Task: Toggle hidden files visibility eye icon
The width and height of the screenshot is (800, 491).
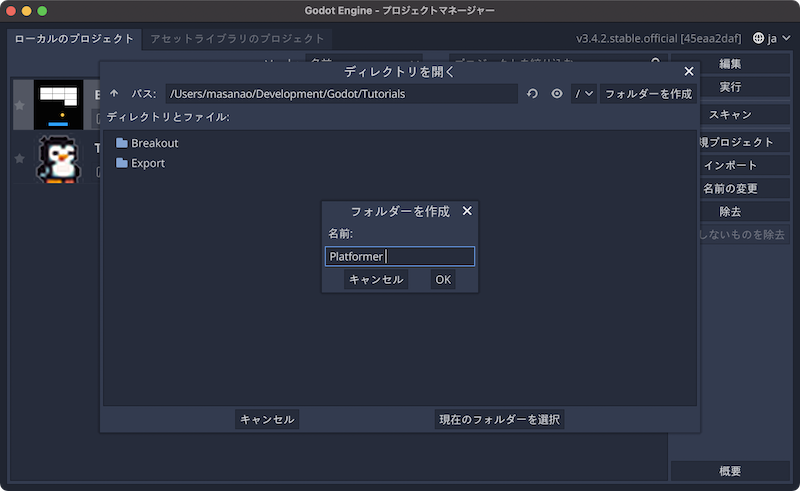Action: [x=557, y=93]
